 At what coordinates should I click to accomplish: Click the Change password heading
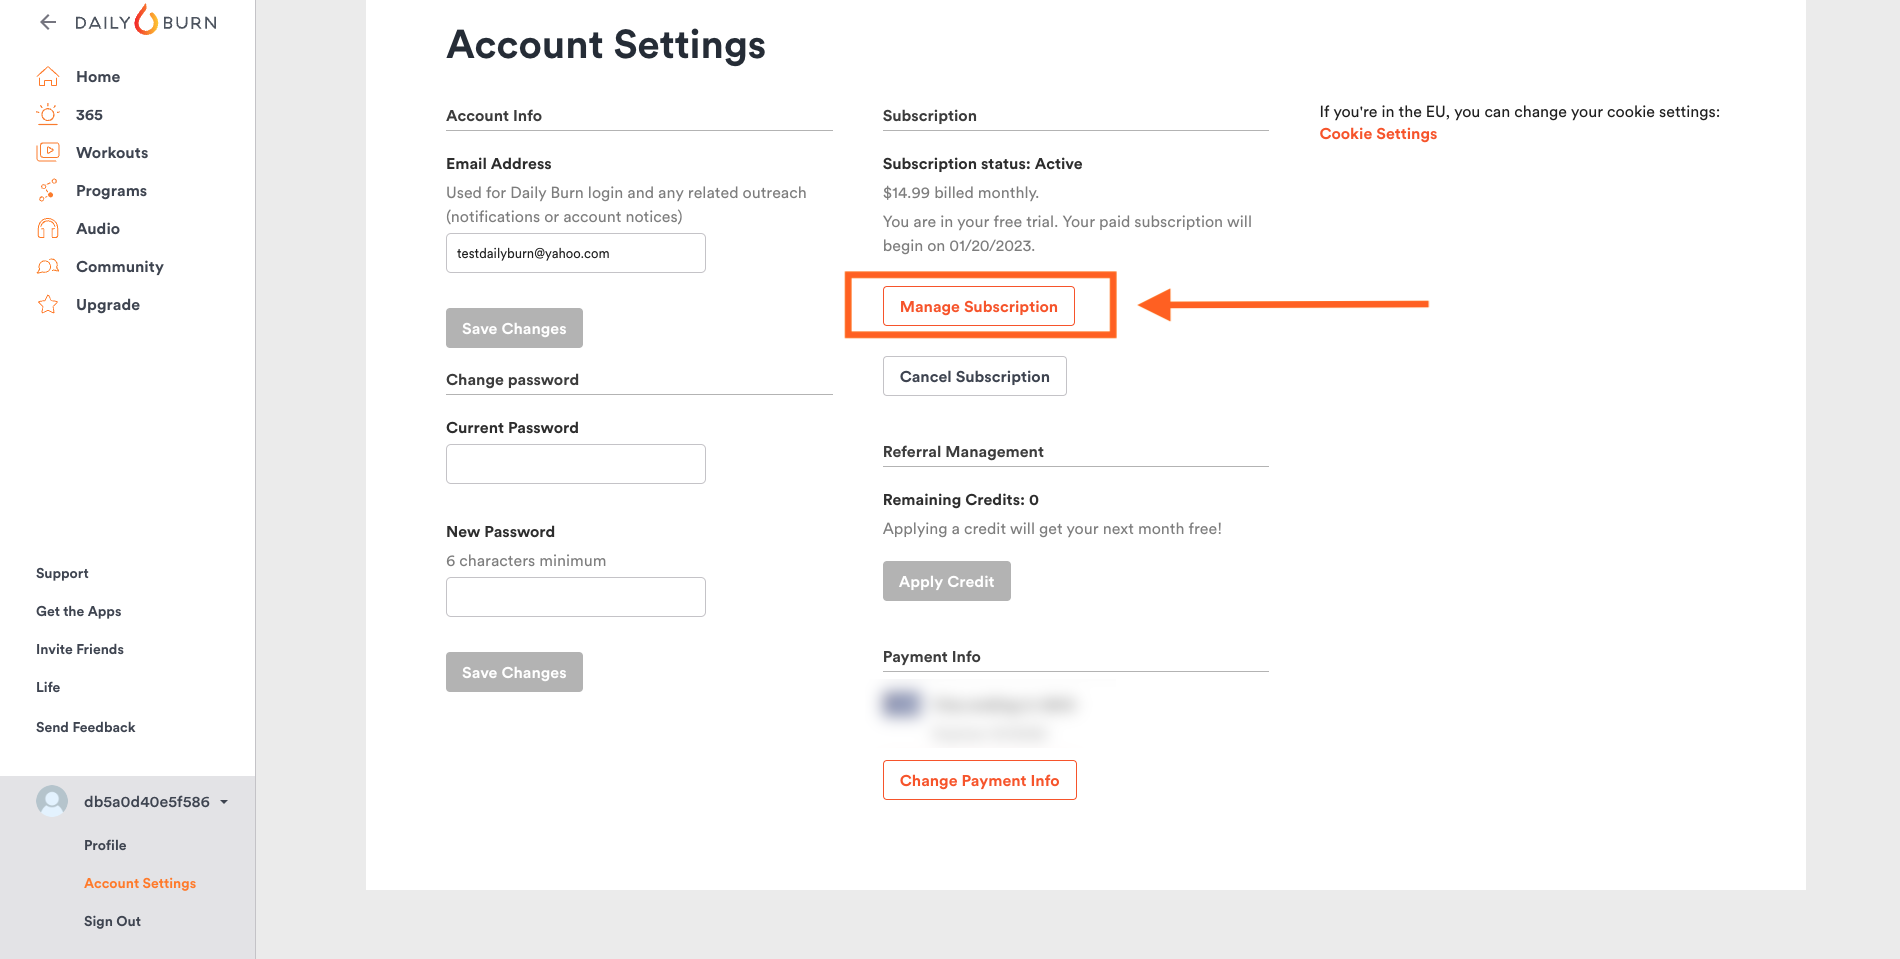(512, 380)
